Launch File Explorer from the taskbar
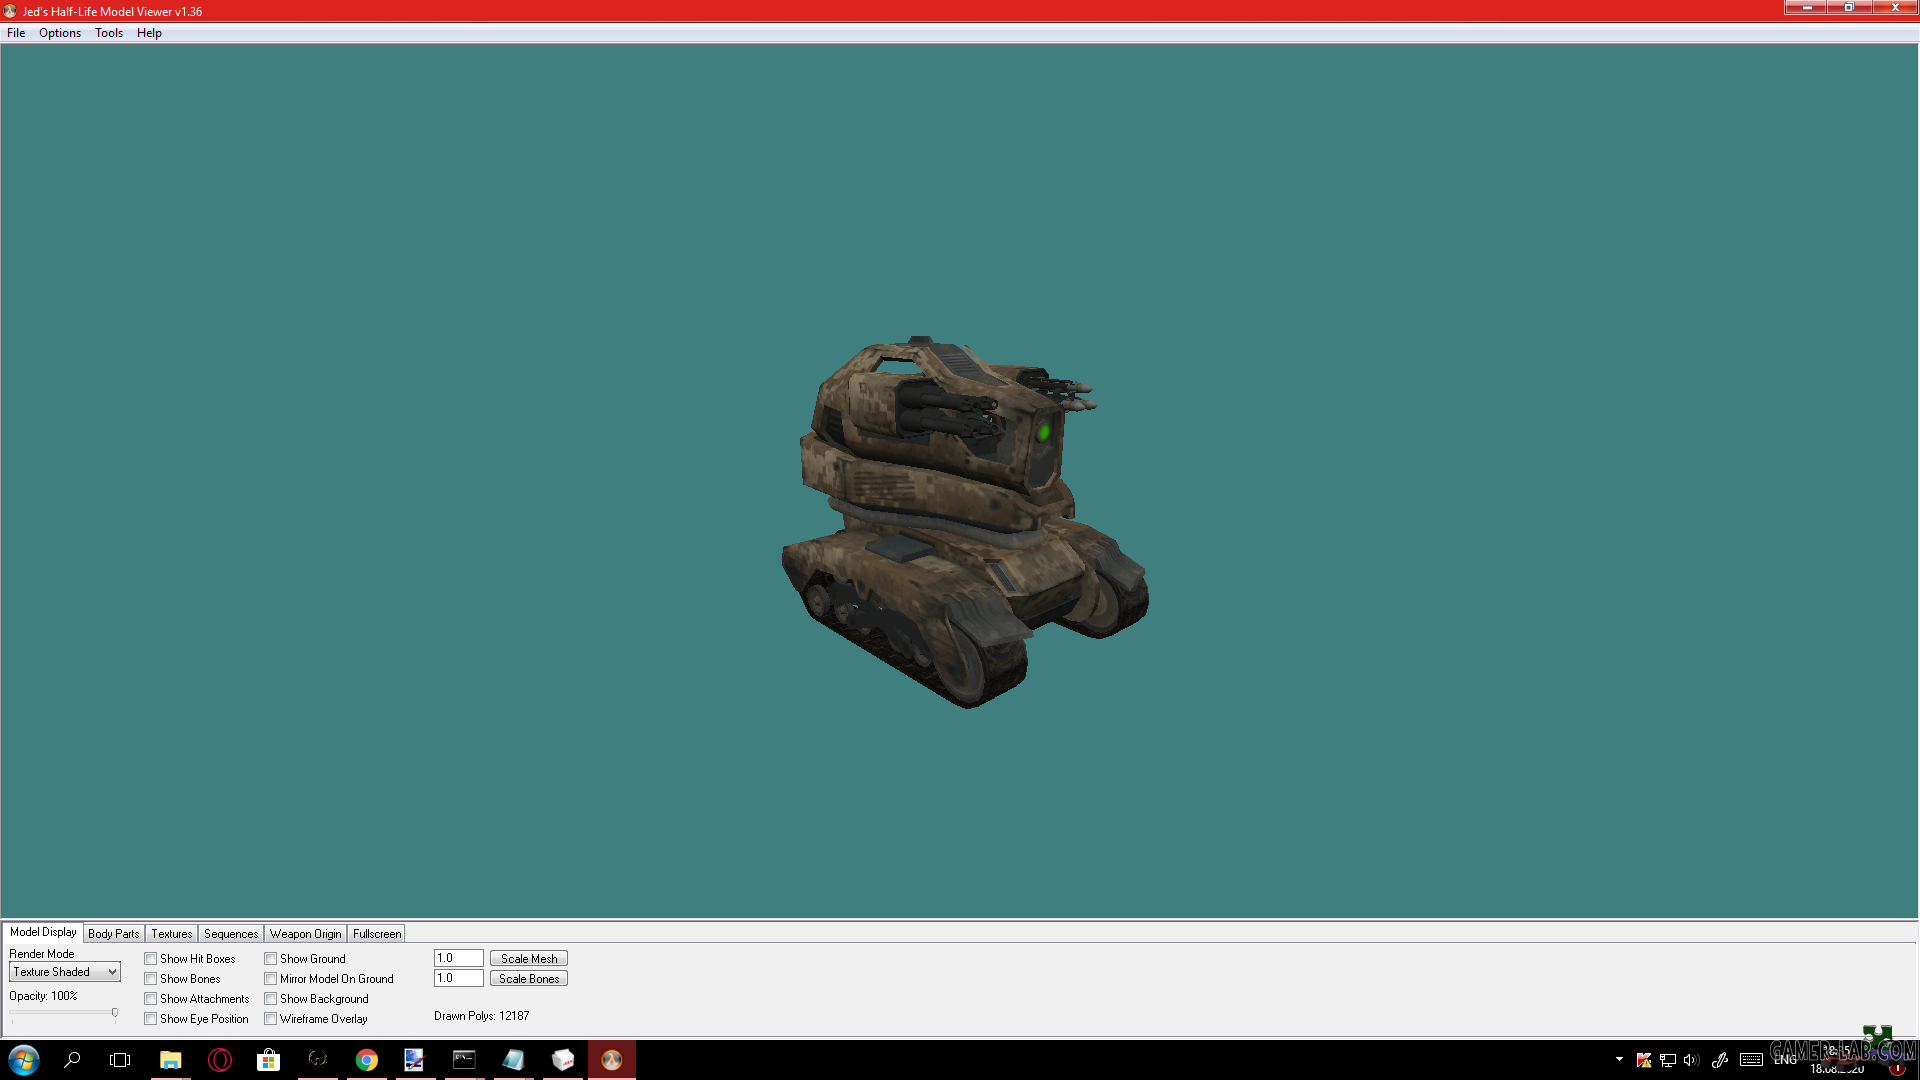The width and height of the screenshot is (1920, 1080). point(170,1060)
